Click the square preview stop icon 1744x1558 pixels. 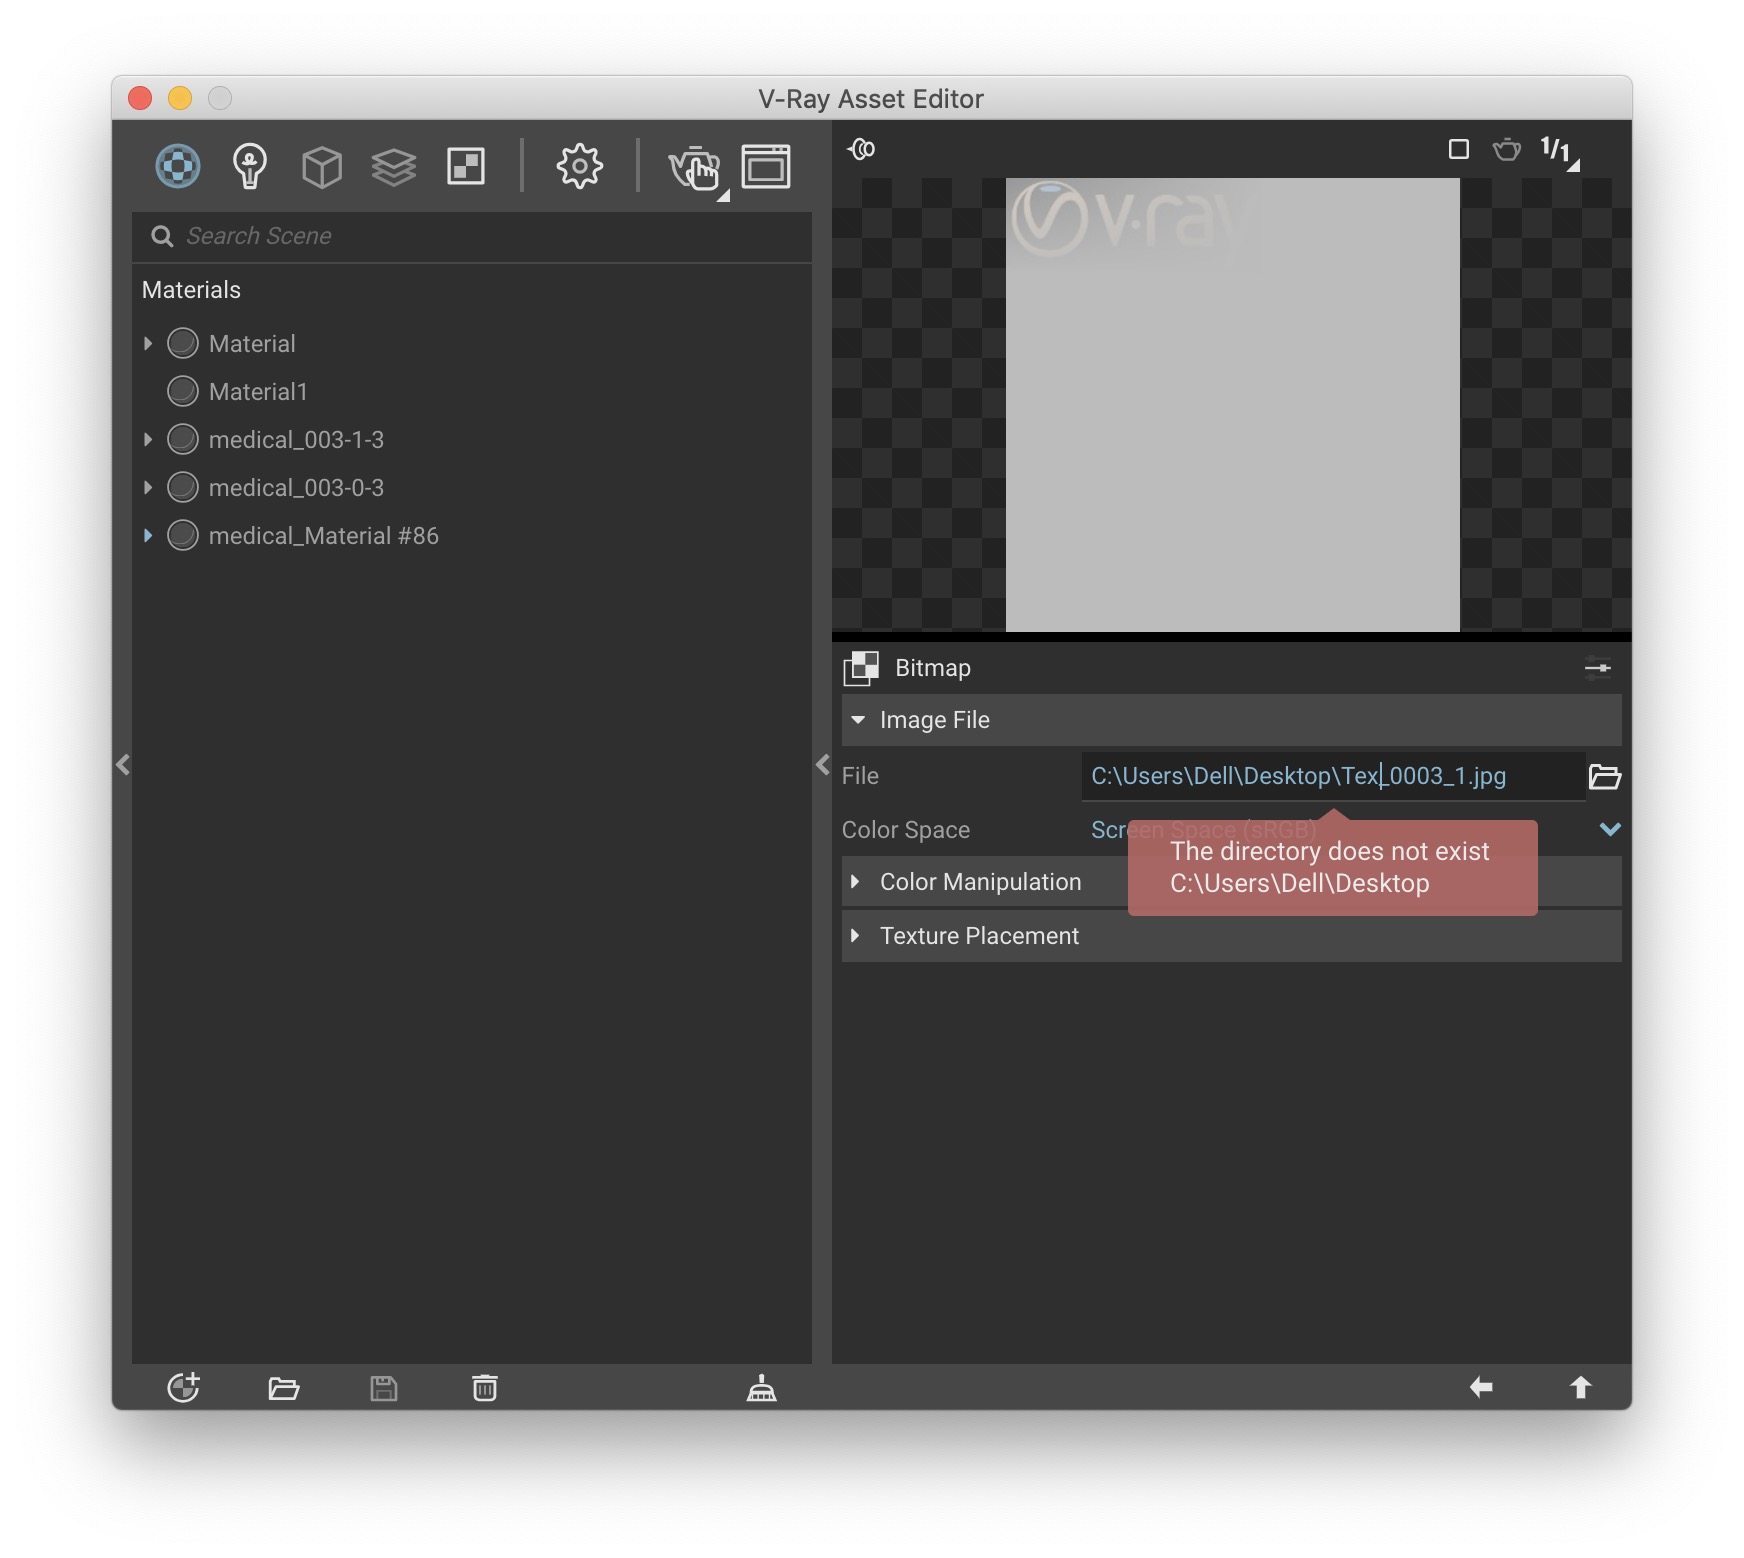(1459, 149)
